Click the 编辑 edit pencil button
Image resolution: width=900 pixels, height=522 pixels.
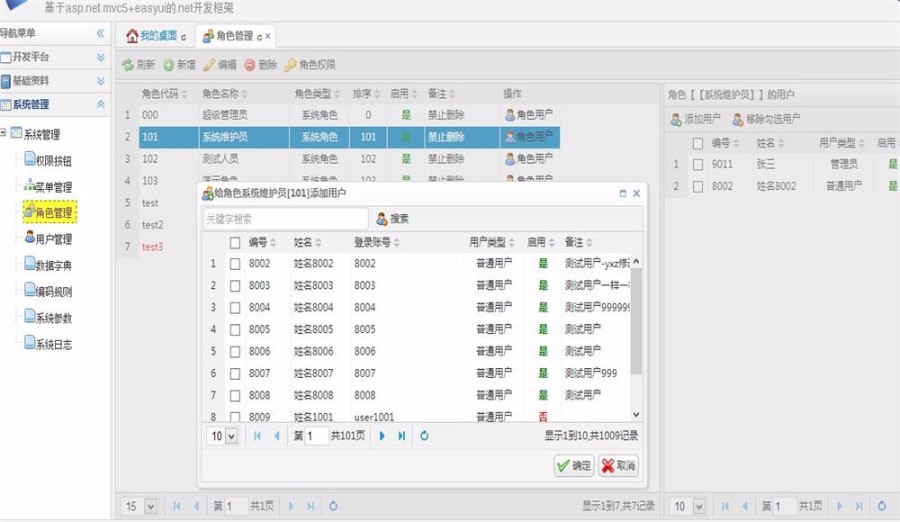220,65
